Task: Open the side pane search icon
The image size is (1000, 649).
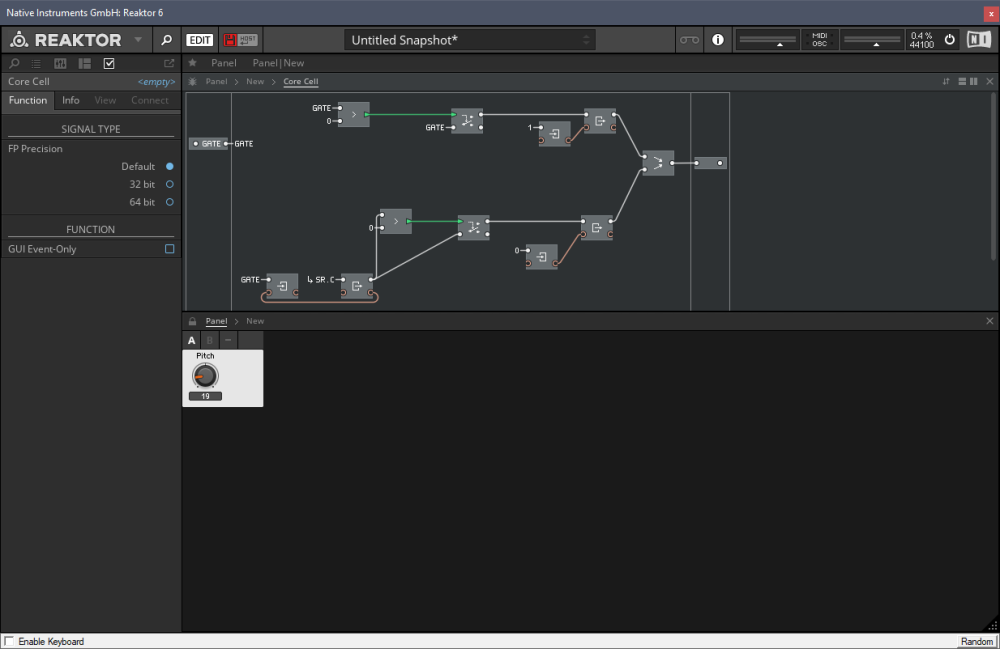Action: point(14,63)
